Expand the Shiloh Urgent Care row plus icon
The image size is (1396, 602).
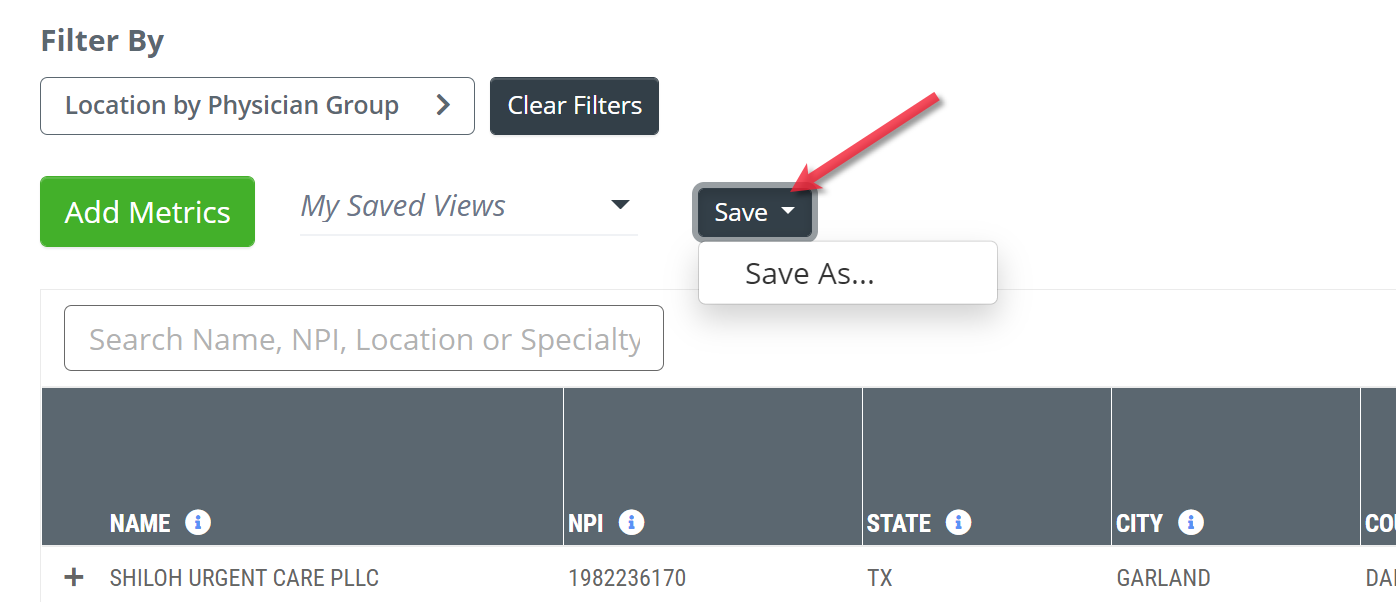point(73,578)
